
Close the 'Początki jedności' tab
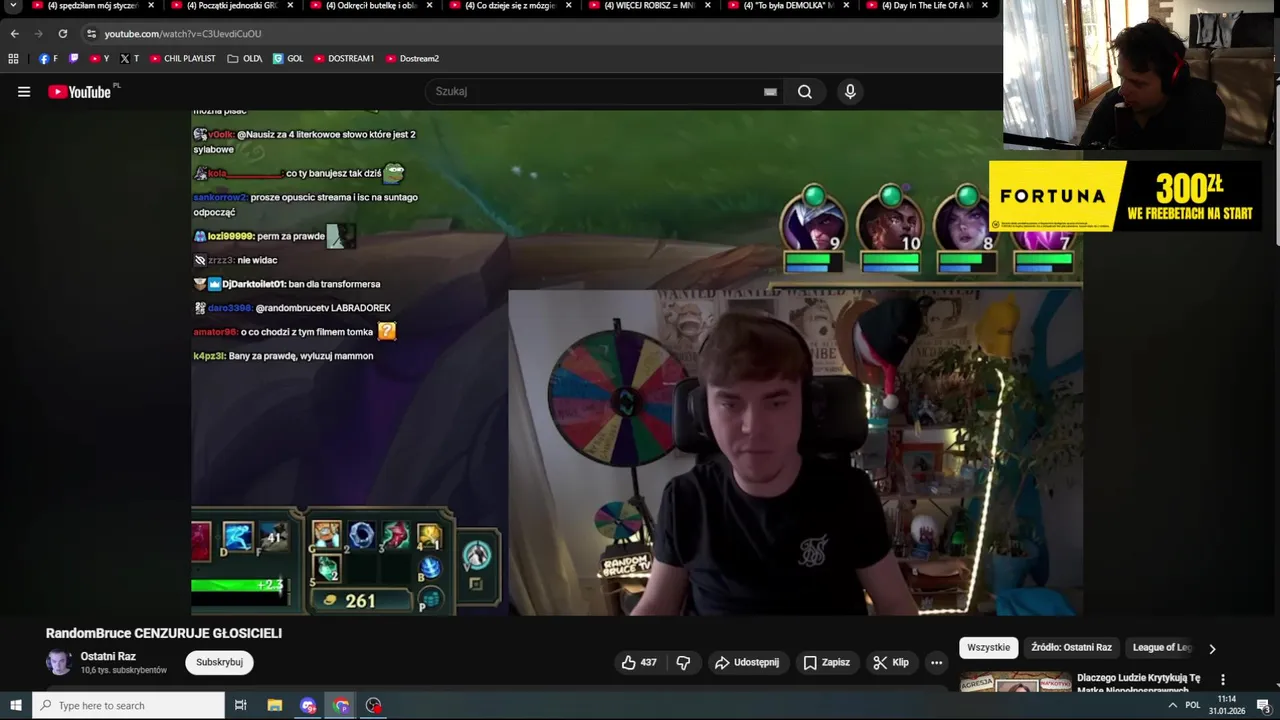coord(290,6)
